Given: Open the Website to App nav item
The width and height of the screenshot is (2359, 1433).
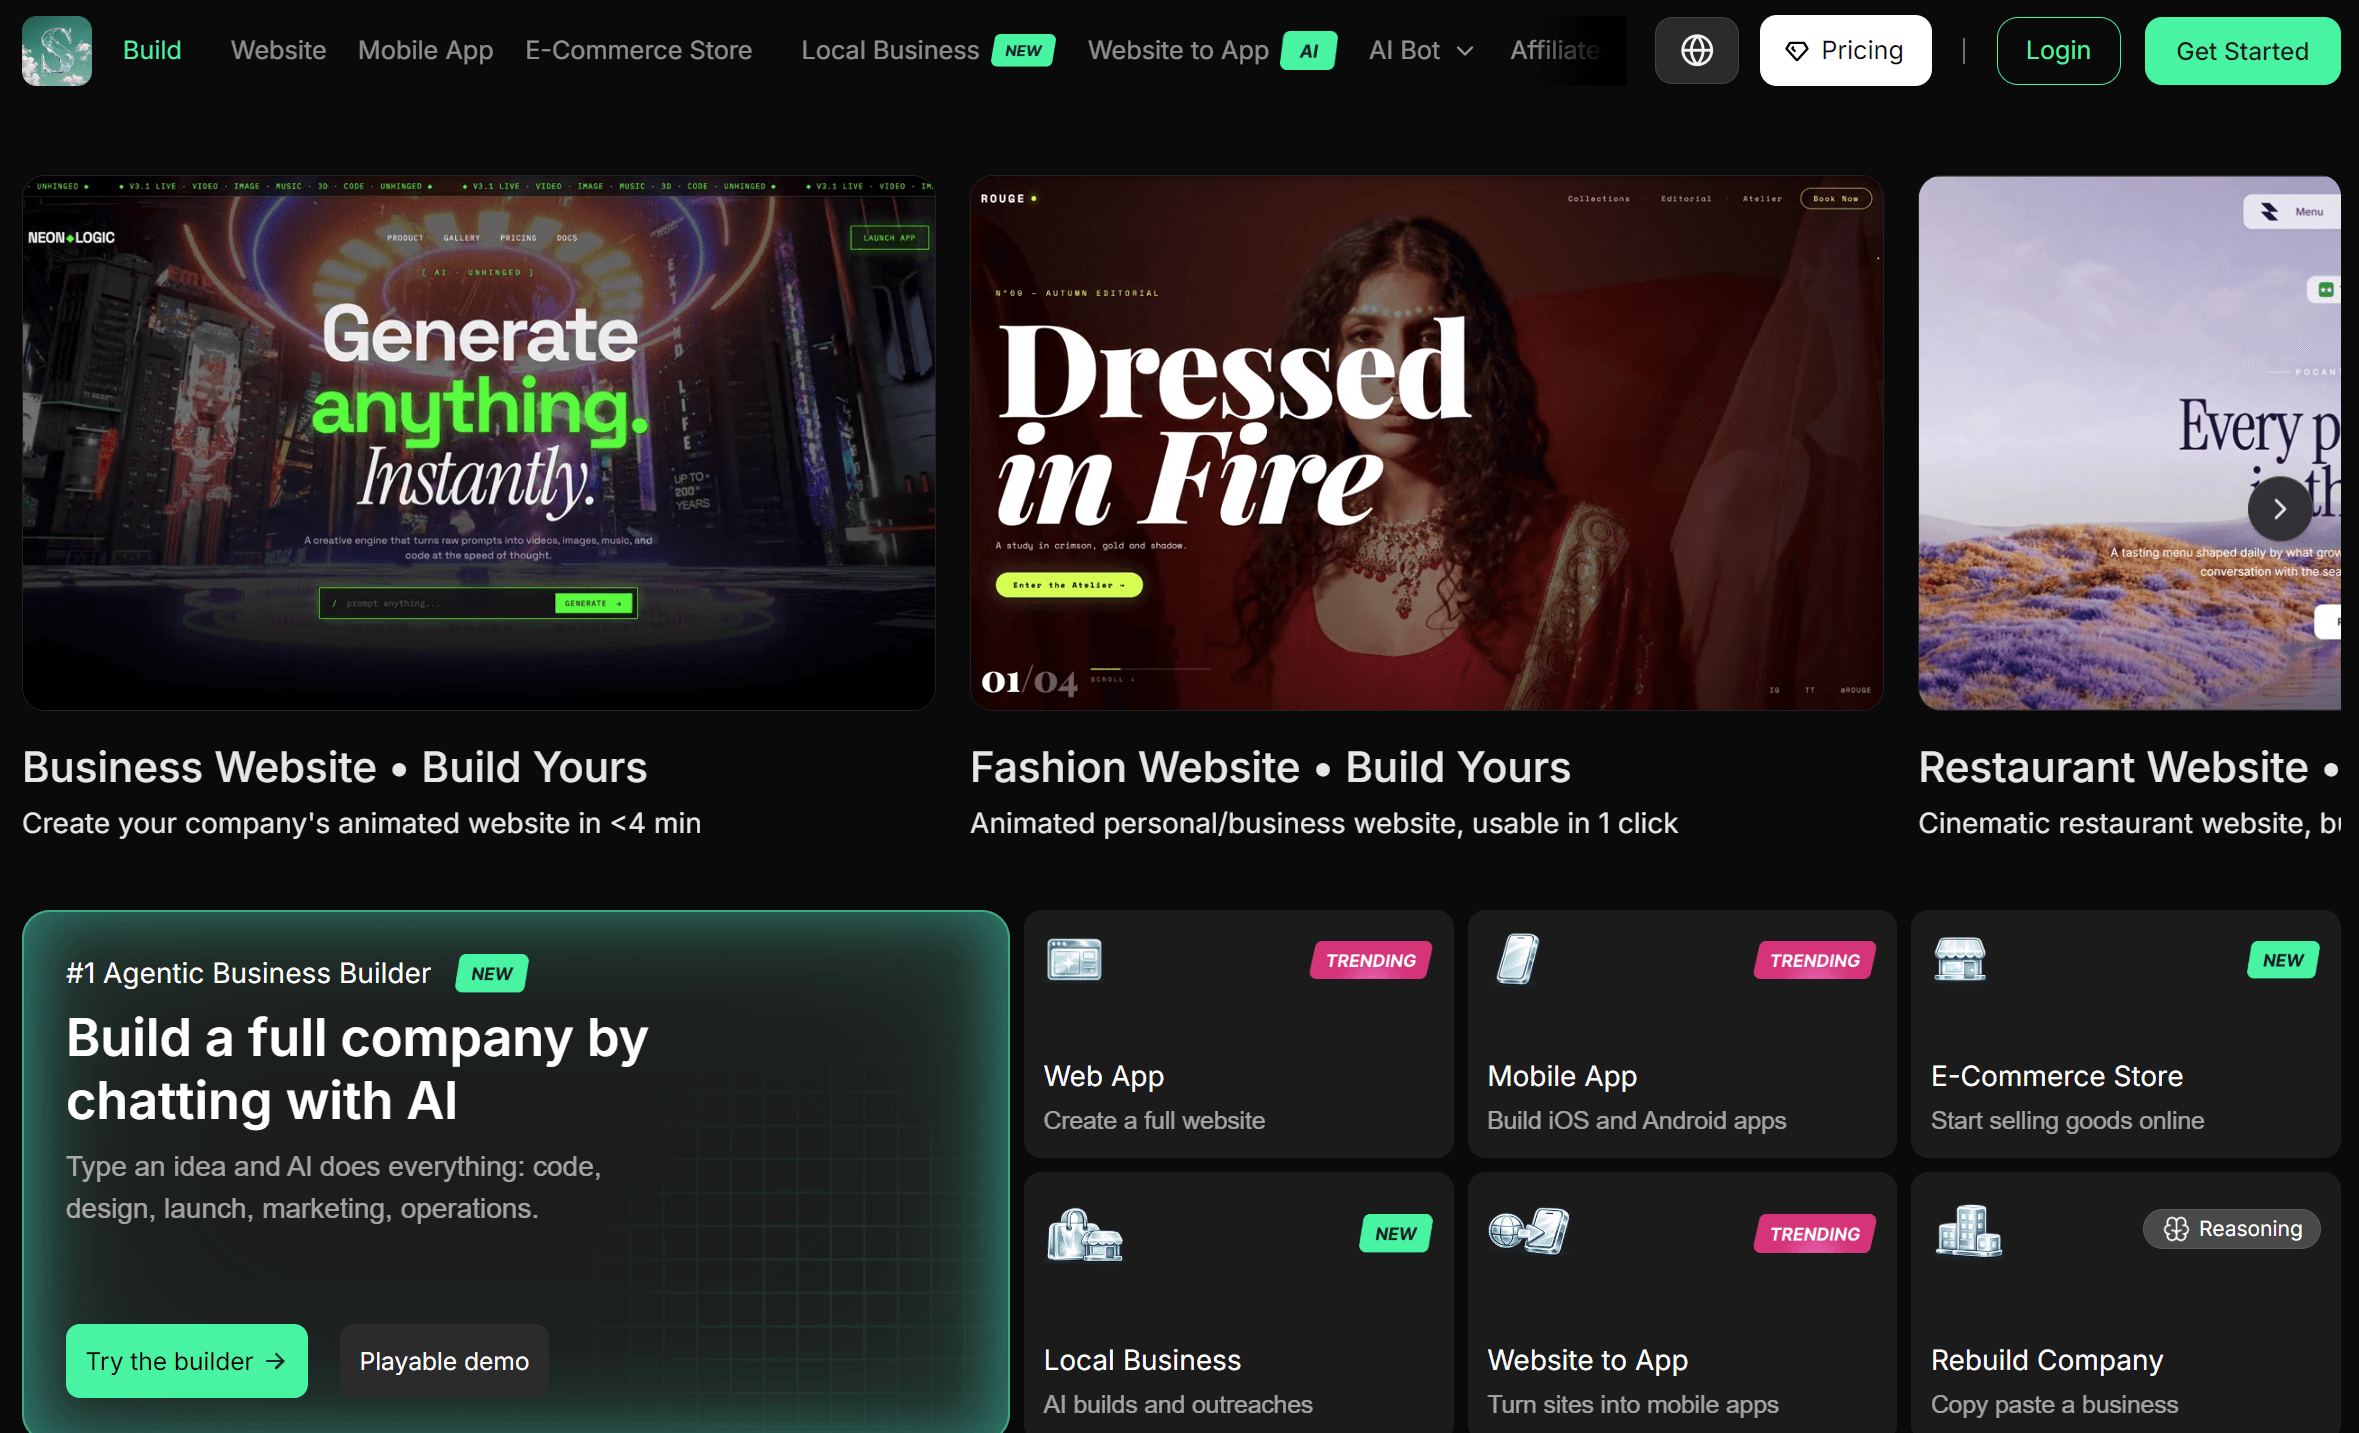Looking at the screenshot, I should coord(1178,50).
